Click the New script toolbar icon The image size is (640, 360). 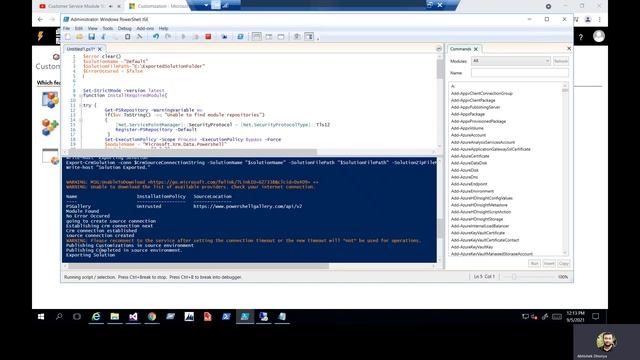click(68, 37)
